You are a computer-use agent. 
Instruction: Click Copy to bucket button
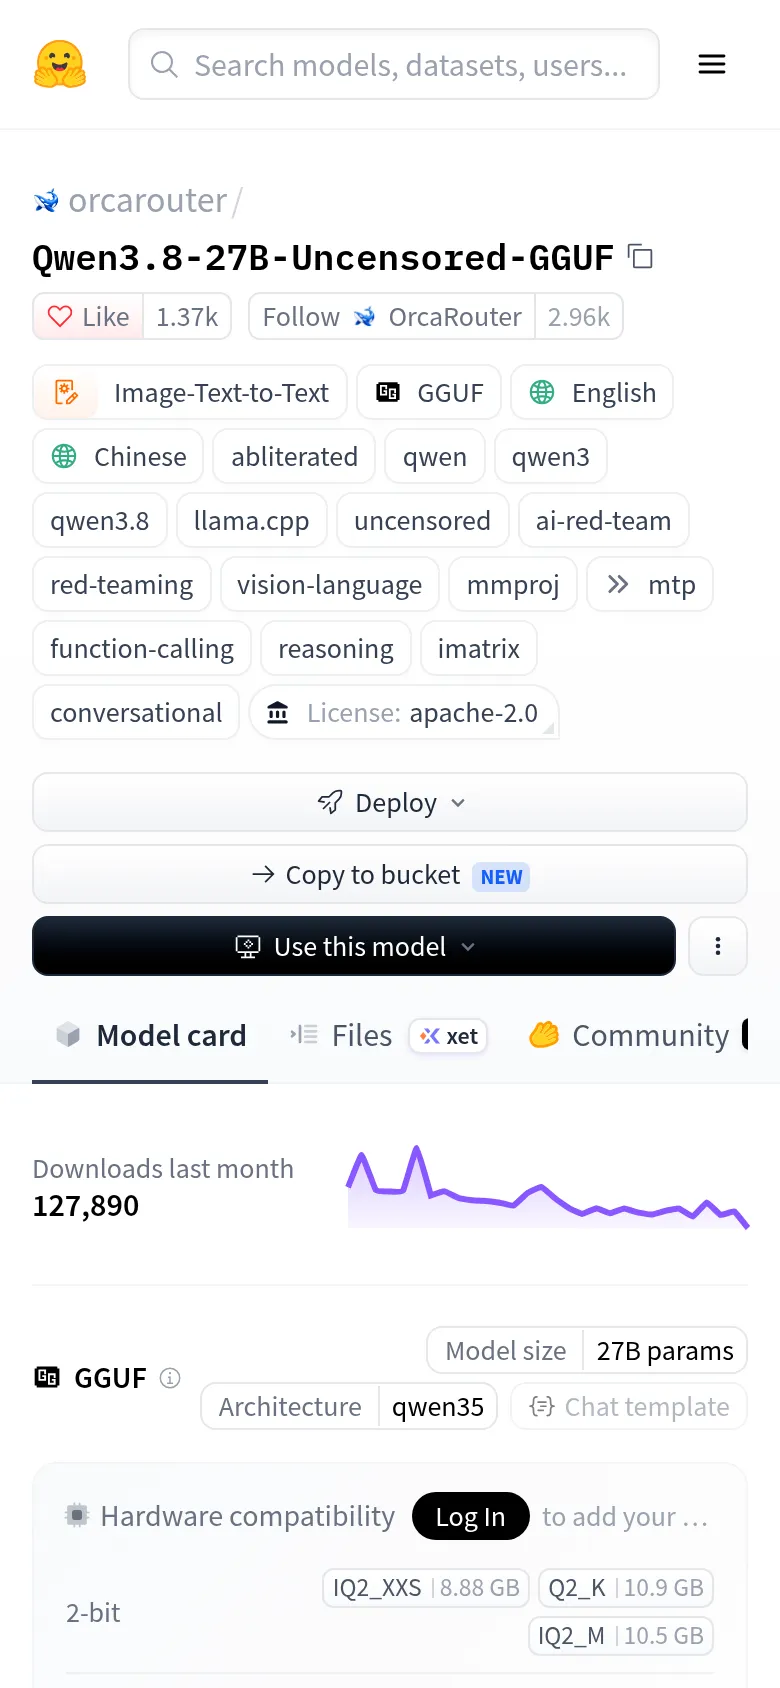tap(390, 875)
